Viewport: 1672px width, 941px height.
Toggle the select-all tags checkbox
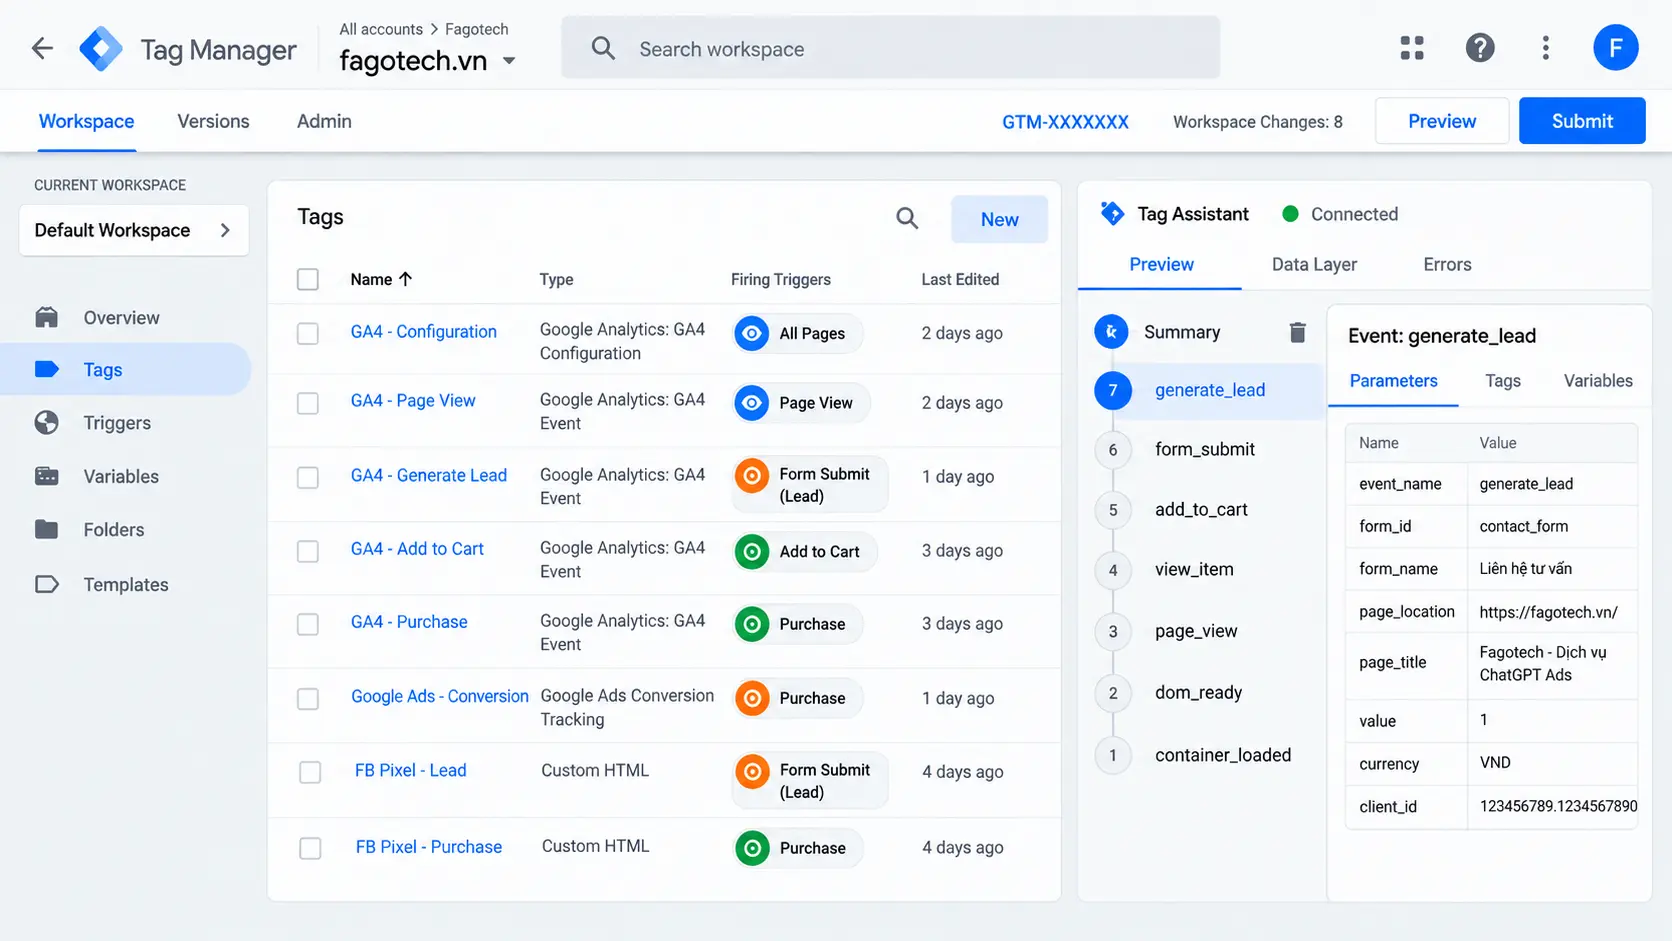[308, 279]
